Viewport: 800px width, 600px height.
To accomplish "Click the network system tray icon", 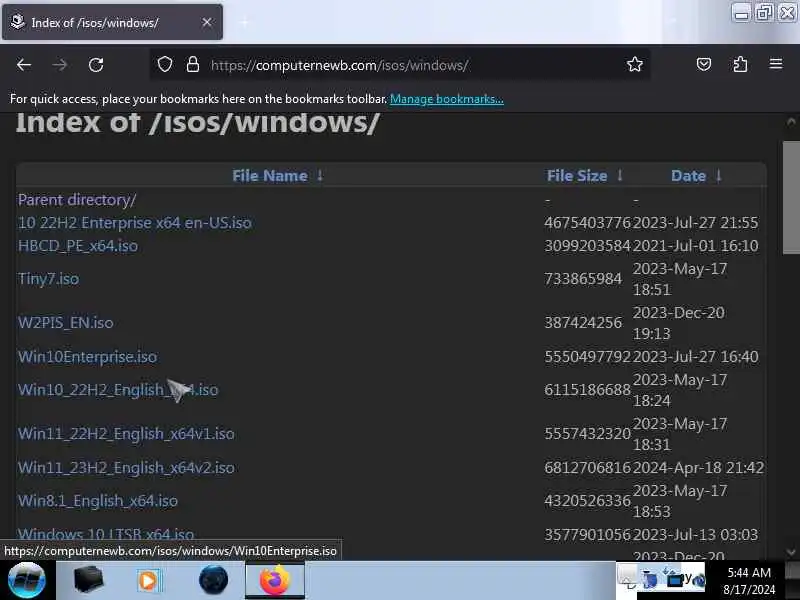I will (676, 579).
